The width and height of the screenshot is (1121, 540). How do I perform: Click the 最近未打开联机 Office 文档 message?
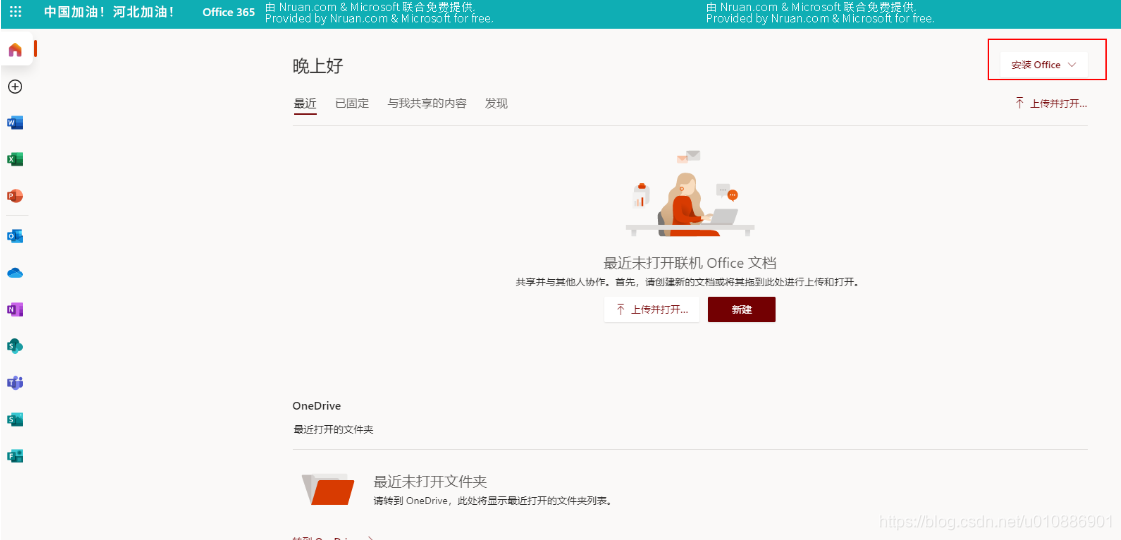(x=691, y=262)
